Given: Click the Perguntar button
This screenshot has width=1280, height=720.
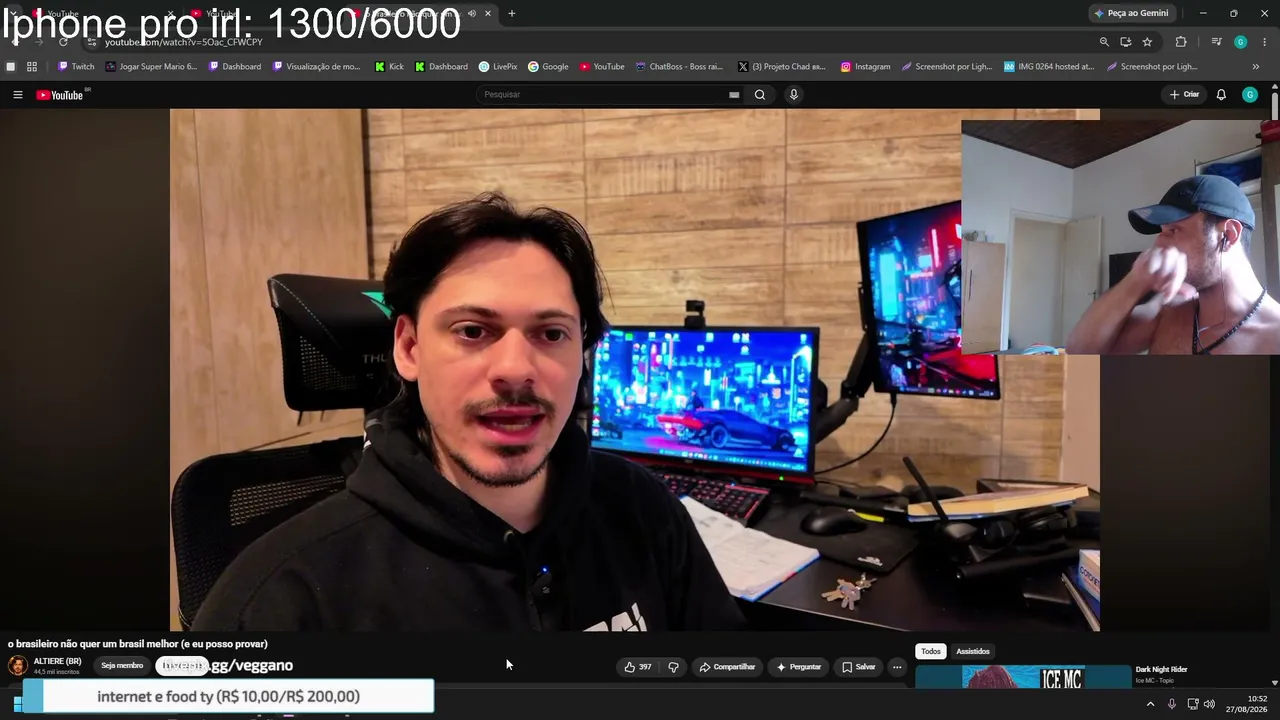Looking at the screenshot, I should (798, 667).
